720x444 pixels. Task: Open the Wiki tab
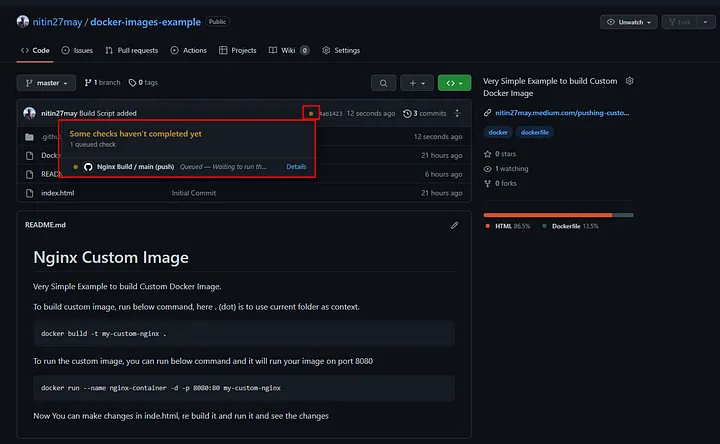[x=288, y=51]
